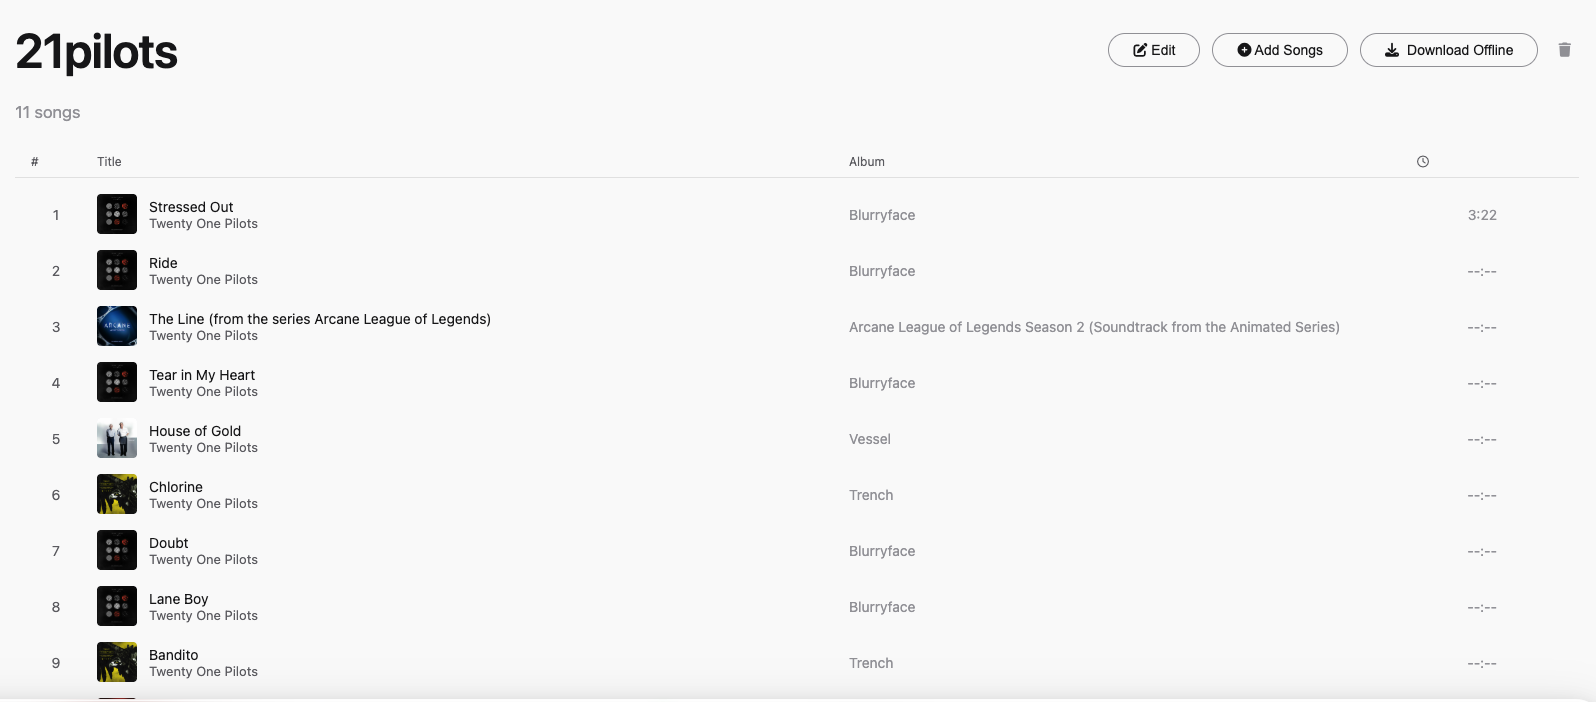Image resolution: width=1596 pixels, height=702 pixels.
Task: Open Arcane League of Legends soundtrack album
Action: 1093,327
